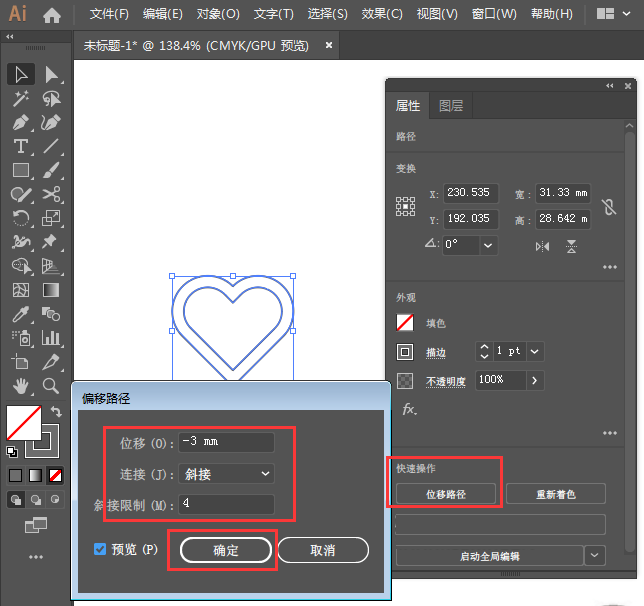Image resolution: width=644 pixels, height=606 pixels.
Task: Select the Pen tool
Action: 21,122
